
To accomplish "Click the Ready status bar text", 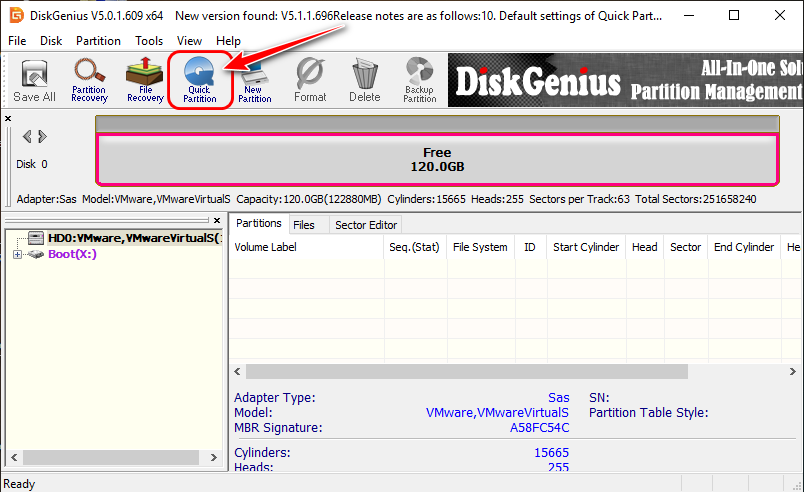I will pos(19,484).
